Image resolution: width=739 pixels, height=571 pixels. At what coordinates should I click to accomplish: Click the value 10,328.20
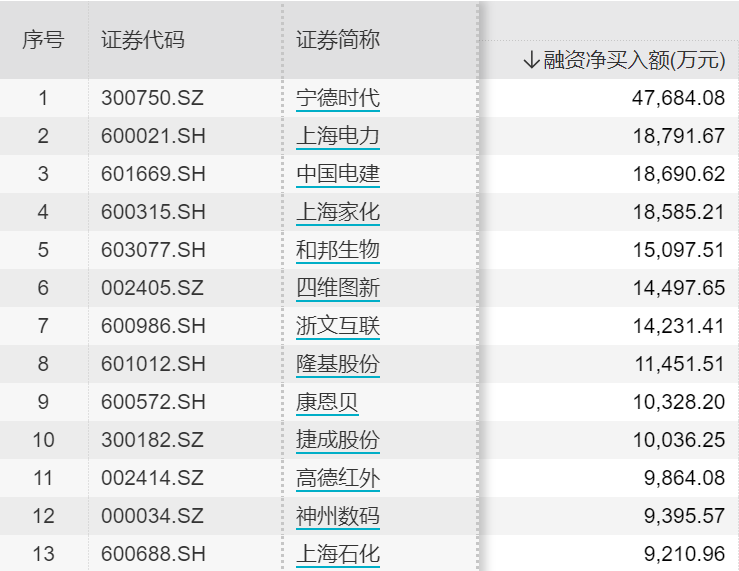[x=679, y=402]
